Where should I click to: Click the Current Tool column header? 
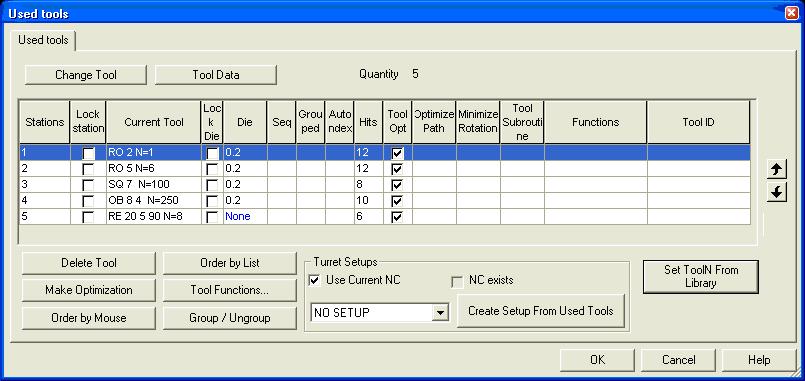click(x=154, y=122)
